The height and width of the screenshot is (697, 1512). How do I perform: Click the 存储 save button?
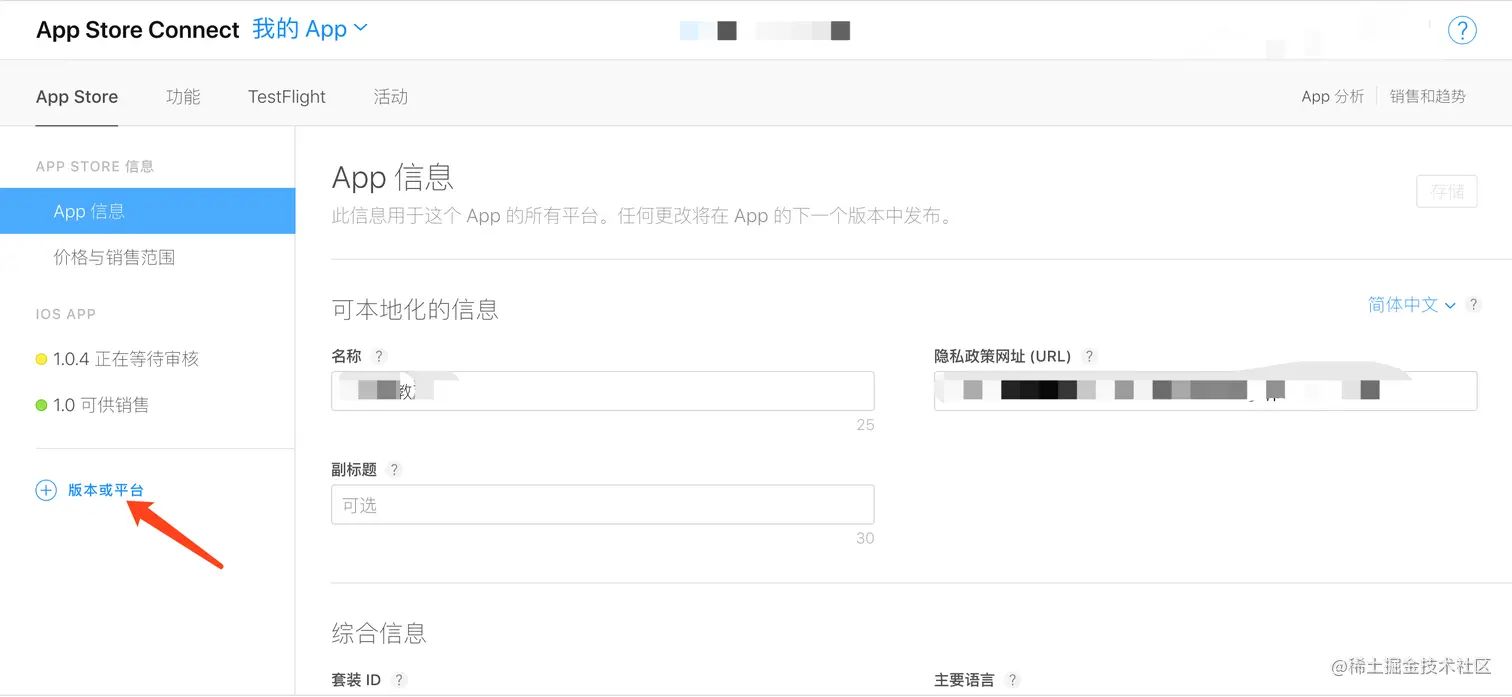point(1447,191)
